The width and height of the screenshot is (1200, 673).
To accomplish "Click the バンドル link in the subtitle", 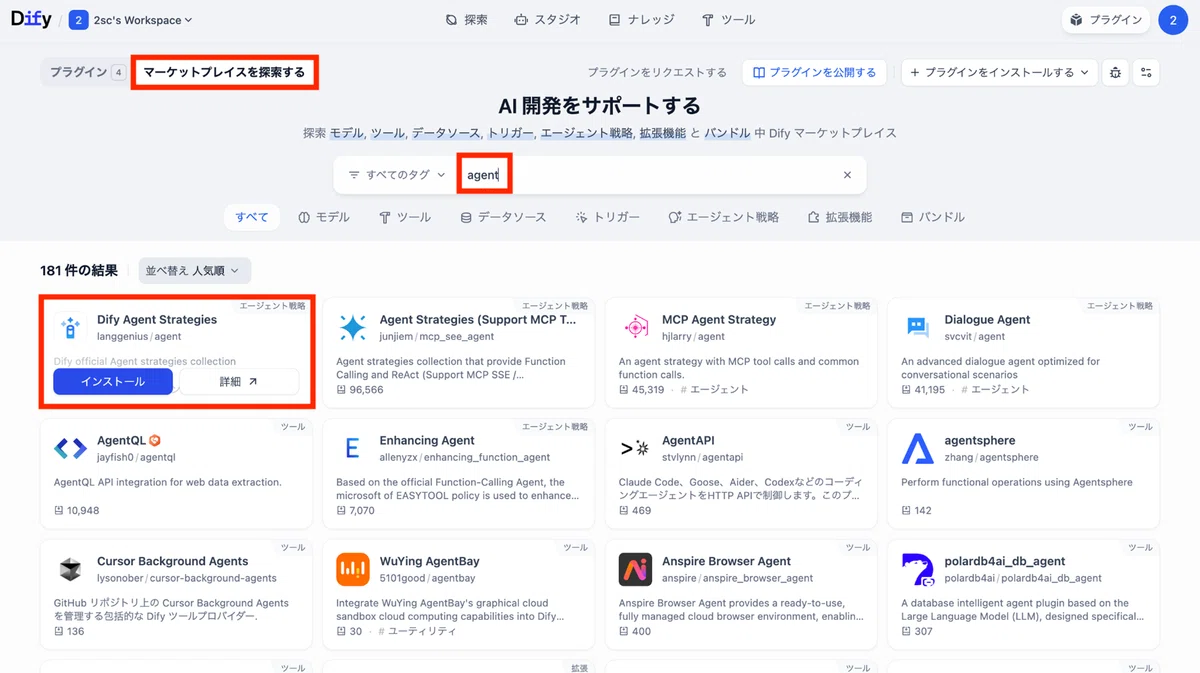I will click(x=728, y=133).
